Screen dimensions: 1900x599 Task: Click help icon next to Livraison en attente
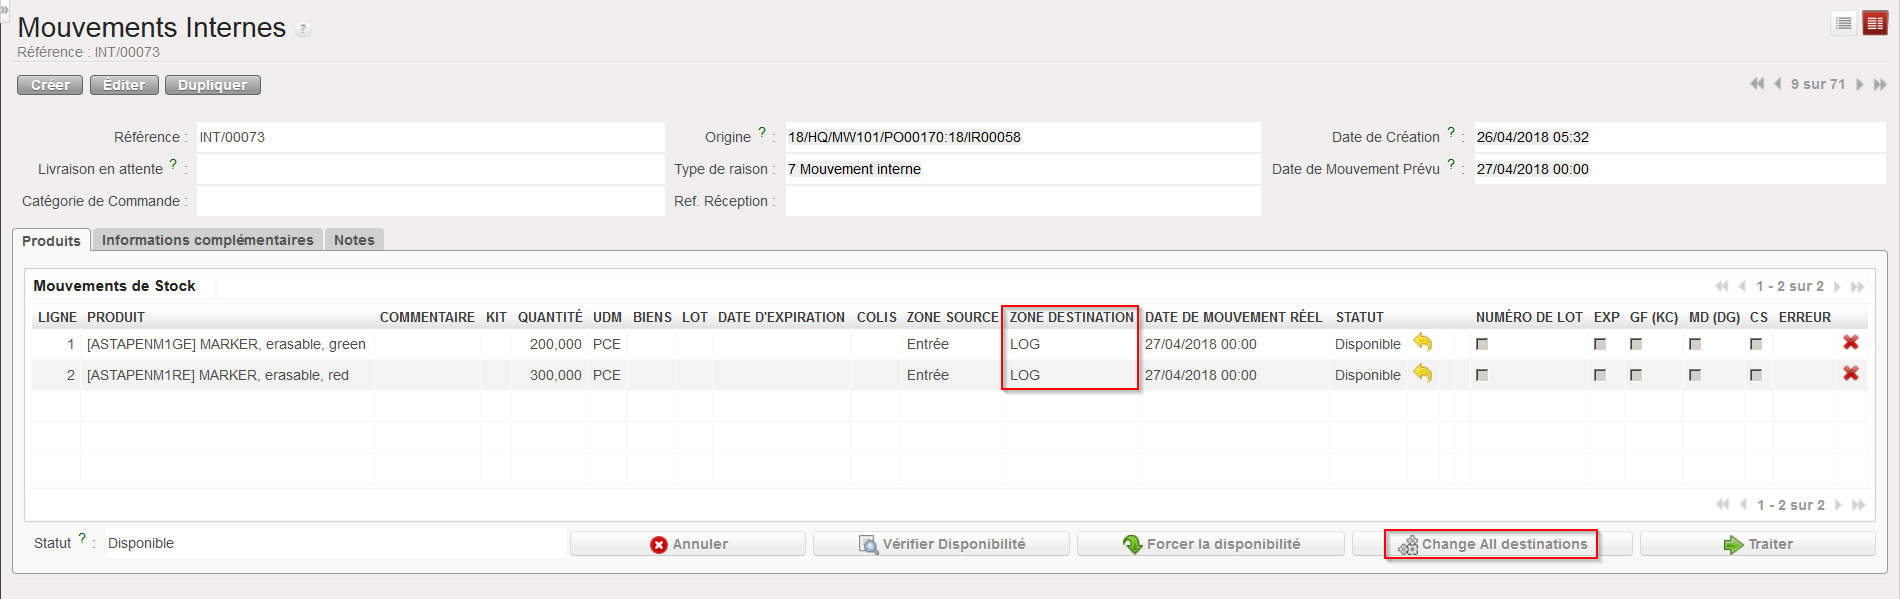click(x=173, y=164)
